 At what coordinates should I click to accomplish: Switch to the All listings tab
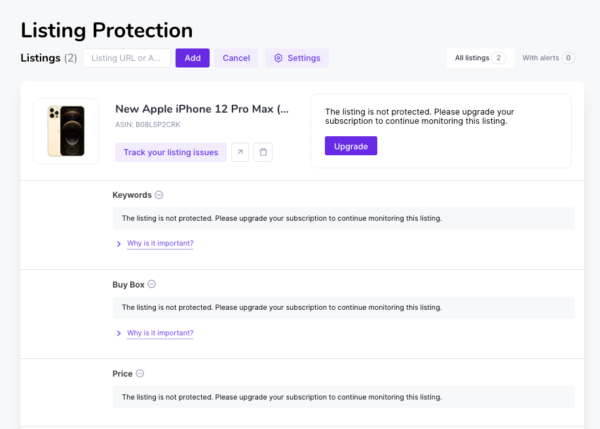[x=480, y=58]
